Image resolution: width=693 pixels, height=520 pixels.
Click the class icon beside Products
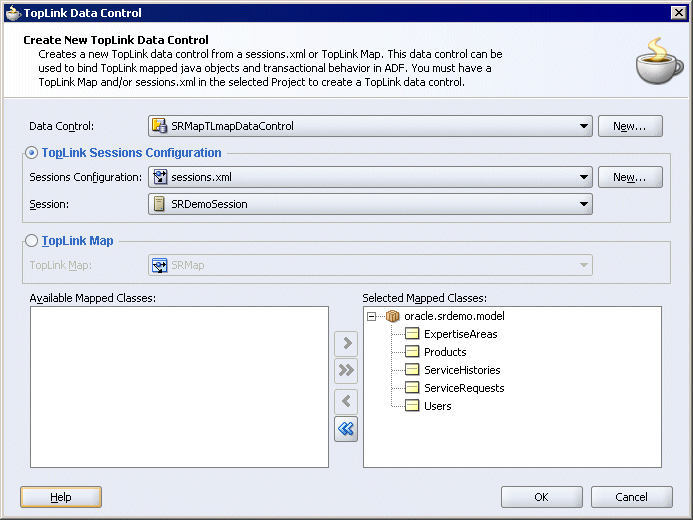pos(412,352)
